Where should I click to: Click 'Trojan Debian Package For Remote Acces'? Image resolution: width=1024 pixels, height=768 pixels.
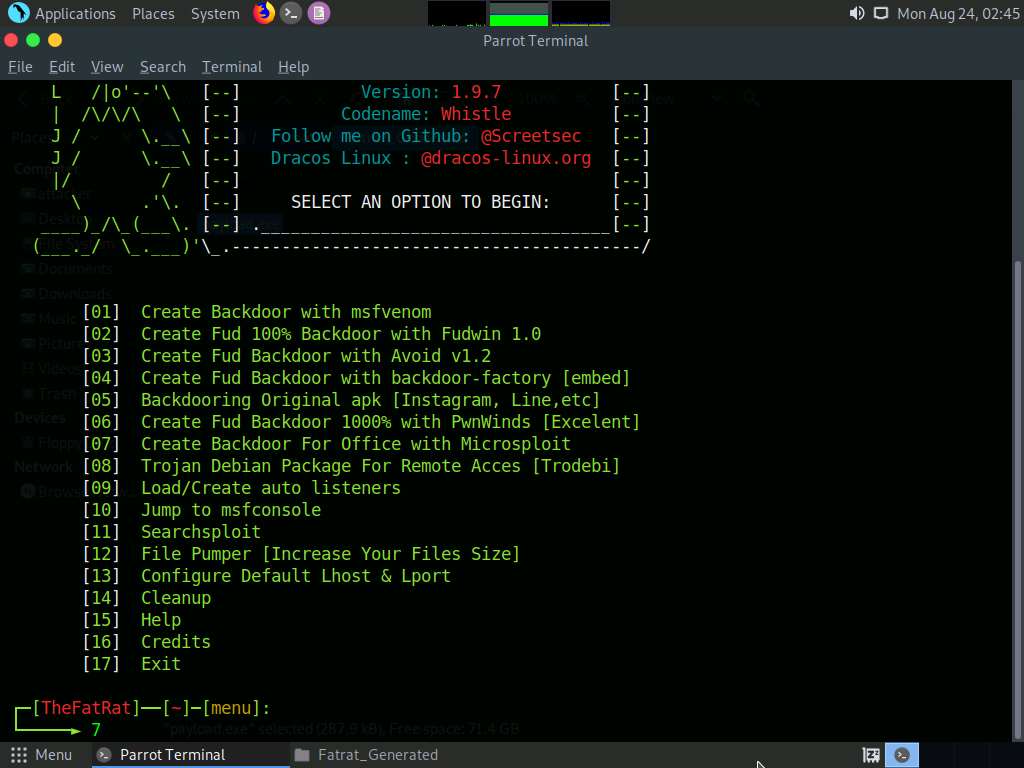(x=381, y=466)
